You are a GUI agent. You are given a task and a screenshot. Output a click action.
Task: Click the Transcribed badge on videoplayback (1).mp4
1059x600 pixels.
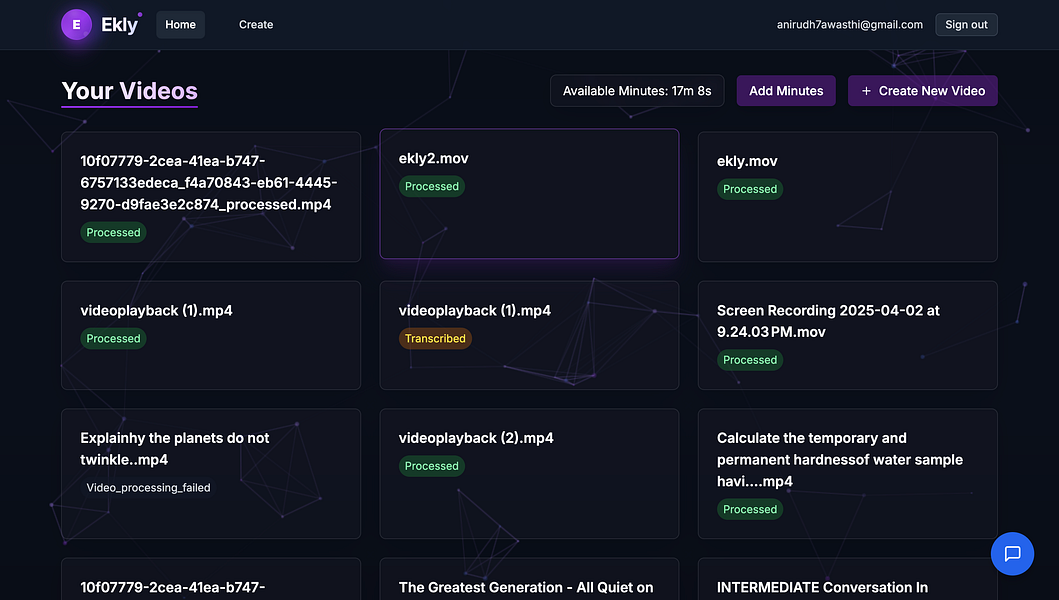tap(435, 338)
